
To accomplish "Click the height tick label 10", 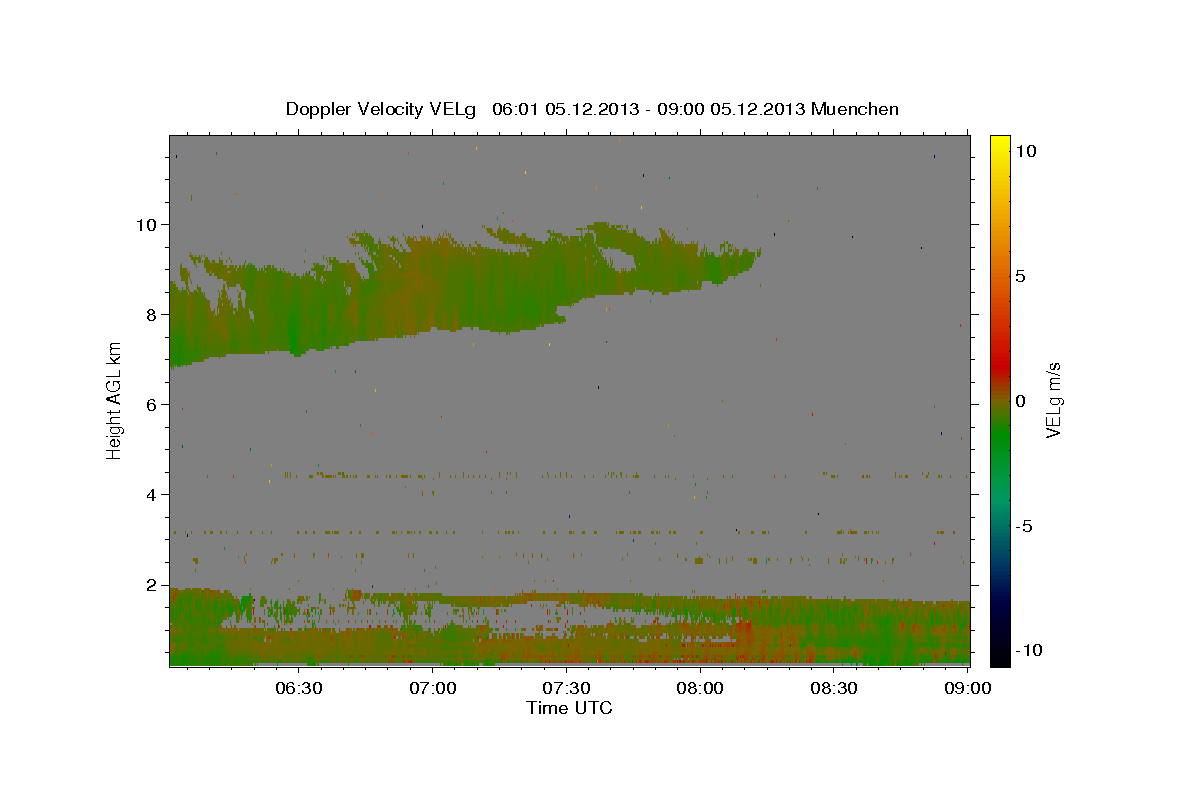I will pos(147,224).
